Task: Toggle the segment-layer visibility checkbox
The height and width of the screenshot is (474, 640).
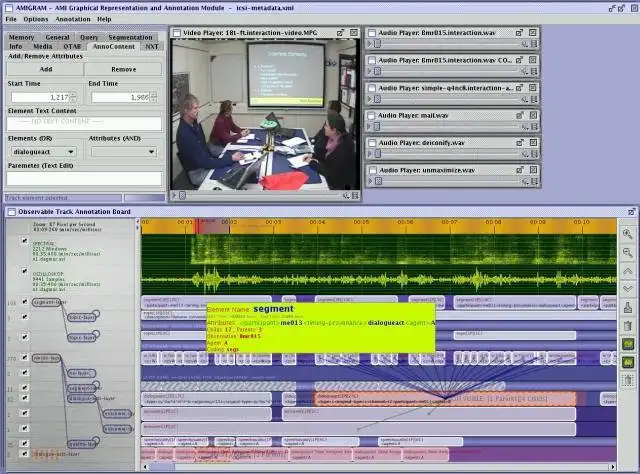Action: [x=24, y=301]
